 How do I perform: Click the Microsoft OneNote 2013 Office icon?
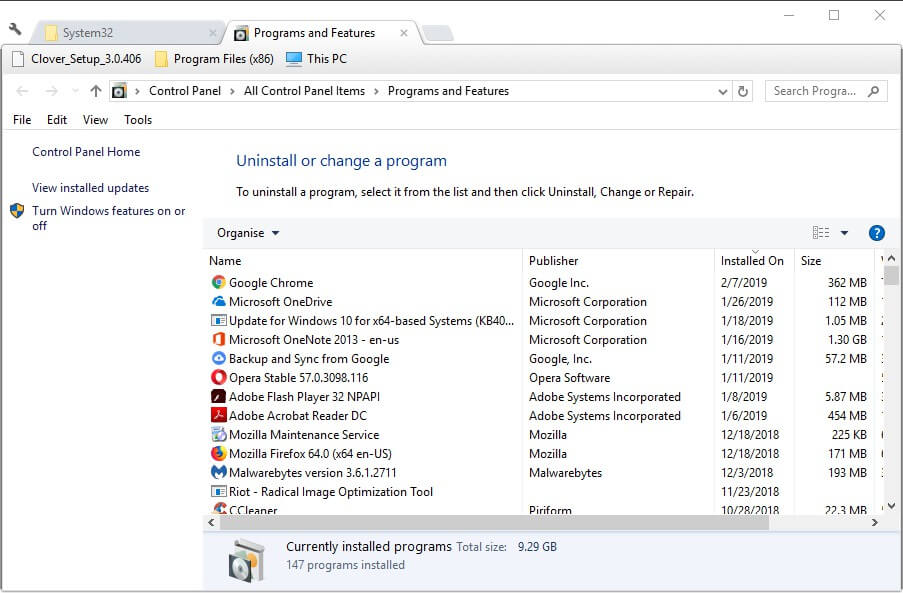pyautogui.click(x=218, y=339)
